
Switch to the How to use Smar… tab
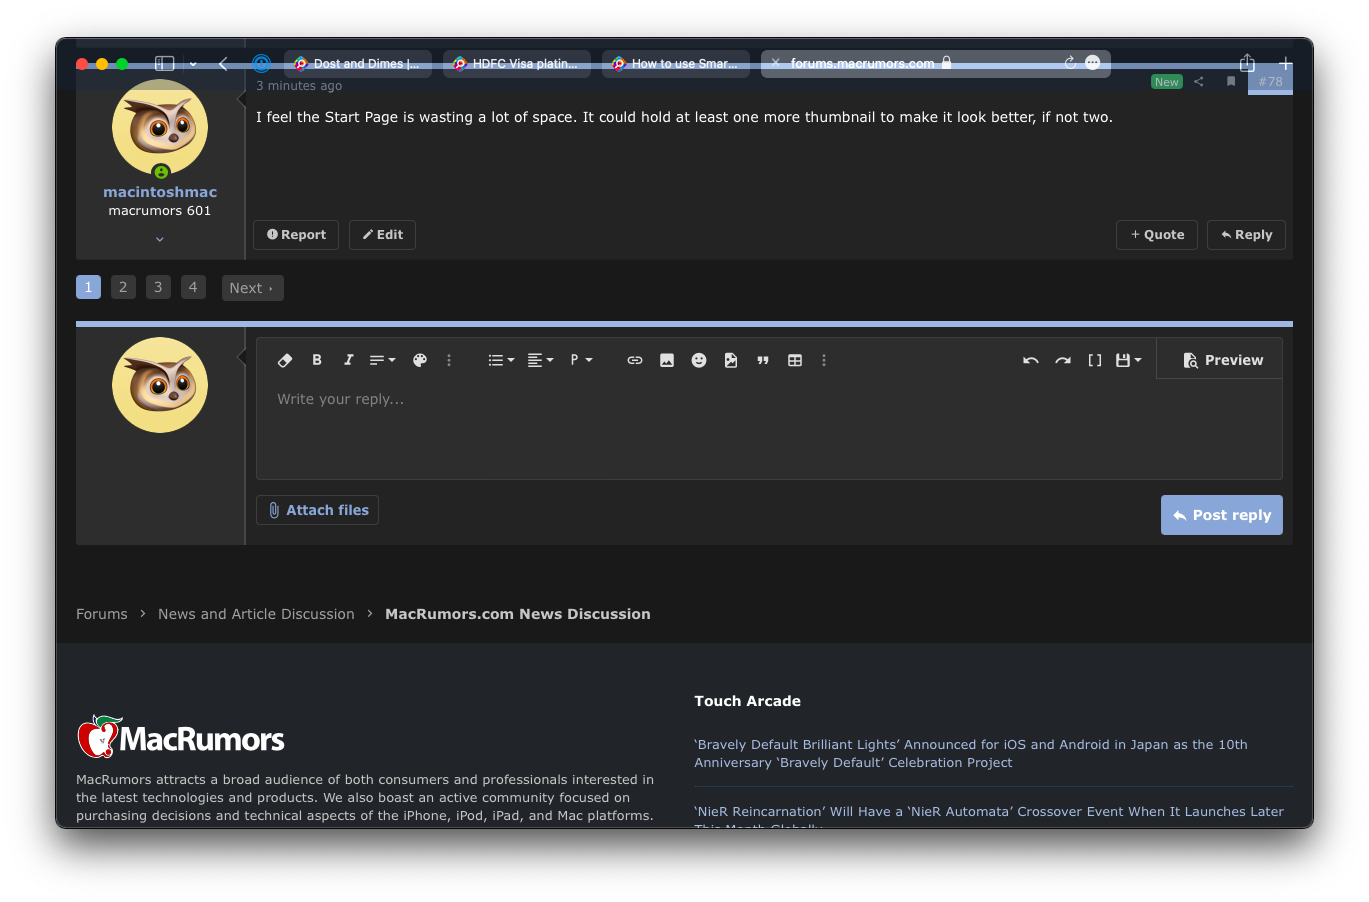tap(676, 64)
